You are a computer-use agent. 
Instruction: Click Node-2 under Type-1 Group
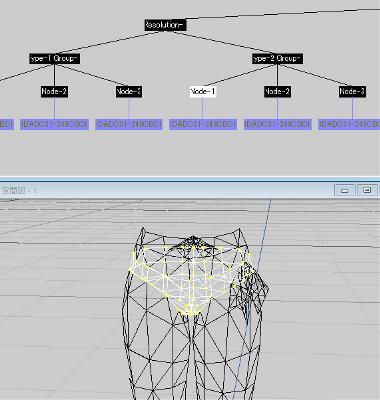[x=55, y=91]
